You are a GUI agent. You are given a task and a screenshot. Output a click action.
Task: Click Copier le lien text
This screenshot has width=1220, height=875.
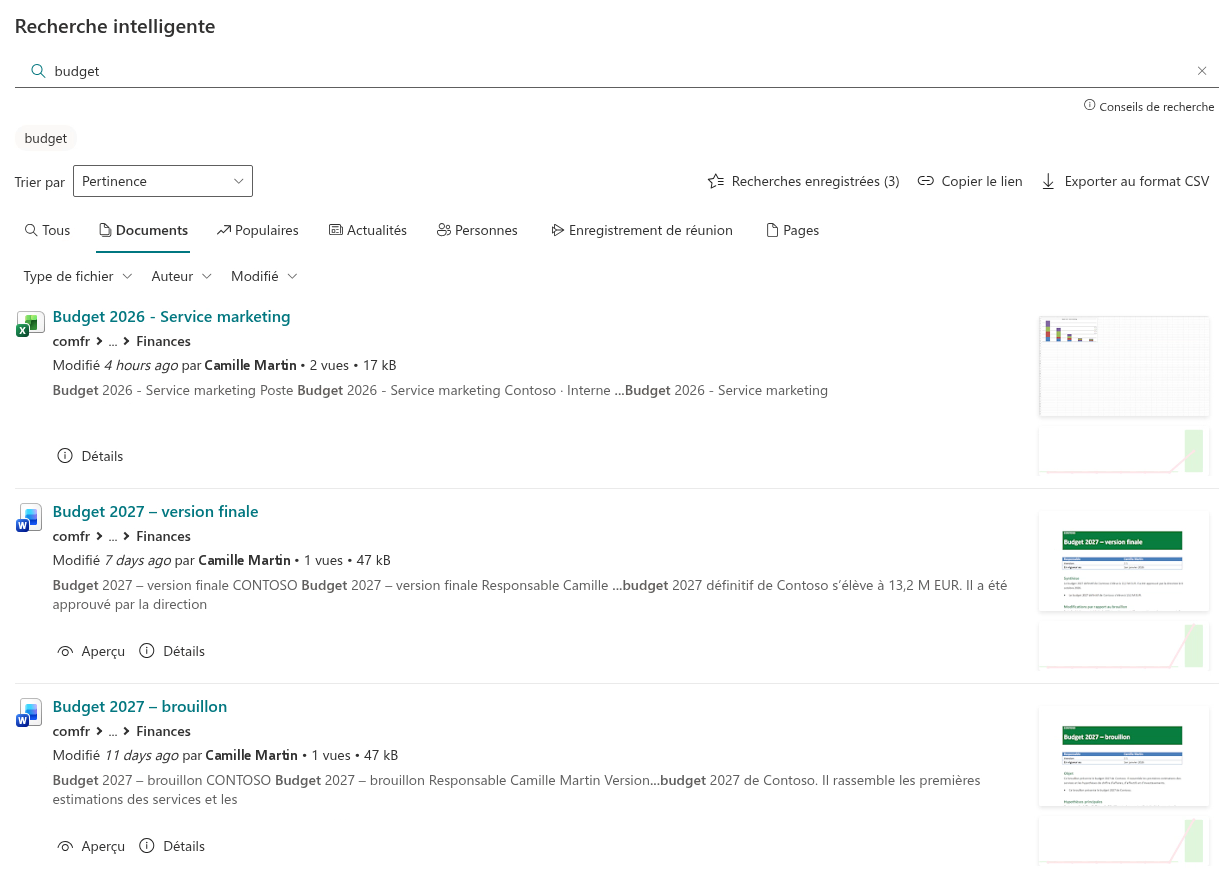[982, 181]
